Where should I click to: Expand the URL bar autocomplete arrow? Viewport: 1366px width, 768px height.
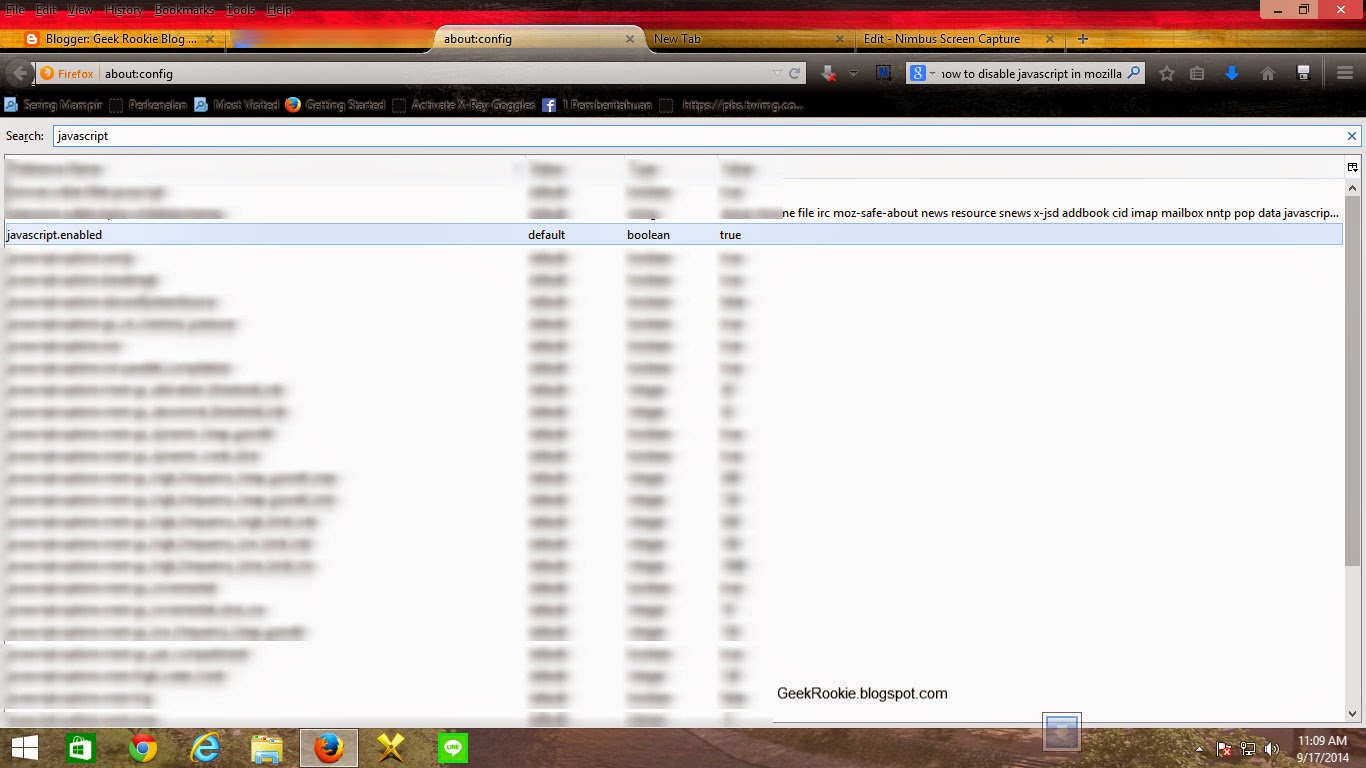(x=777, y=73)
